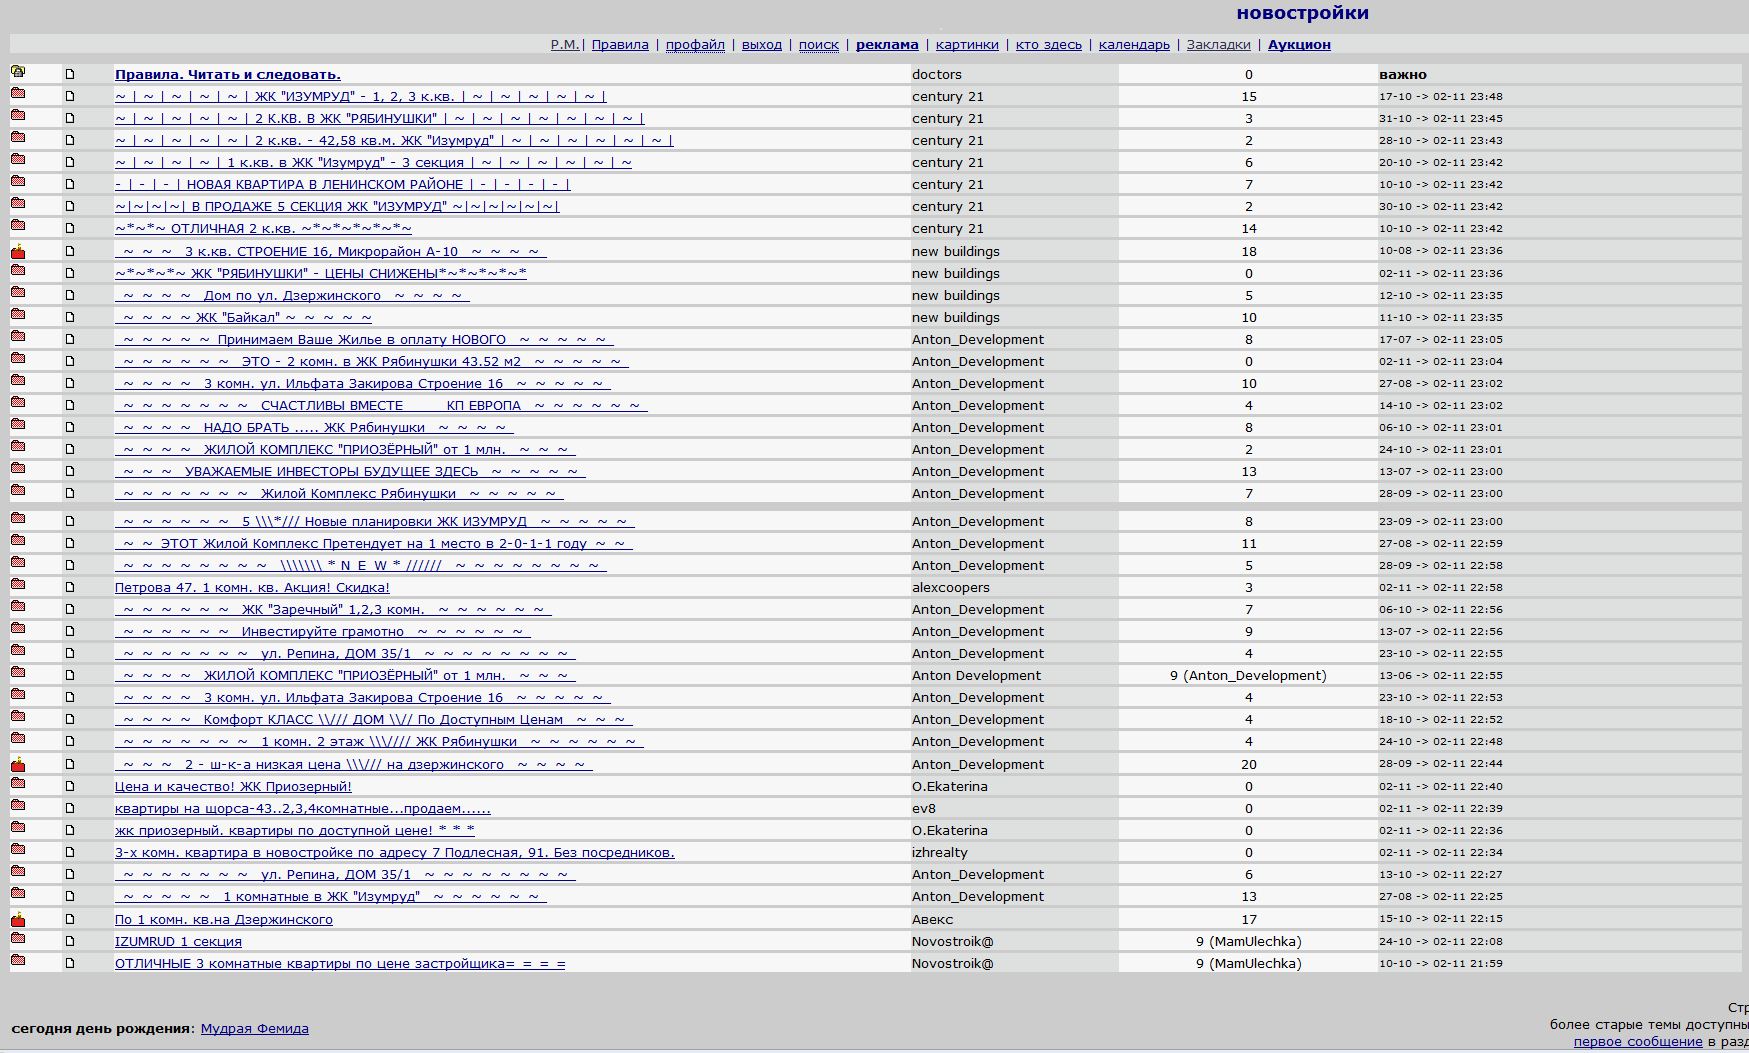Viewport: 1749px width, 1053px height.
Task: Click the red folder icon for 'По 1 комн. кв.на Дзержинского'
Action: coord(18,920)
